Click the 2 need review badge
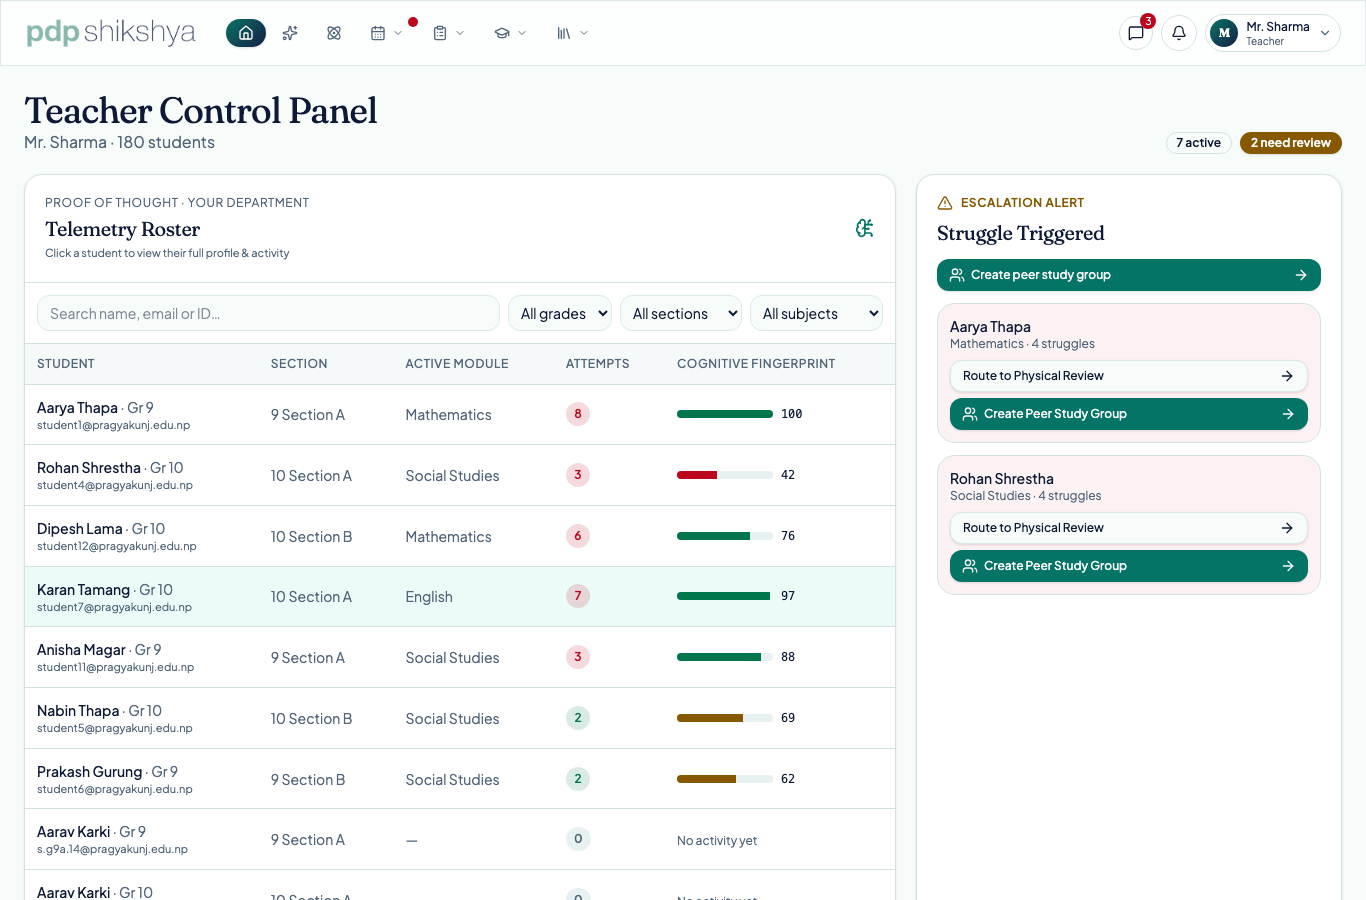 tap(1290, 143)
